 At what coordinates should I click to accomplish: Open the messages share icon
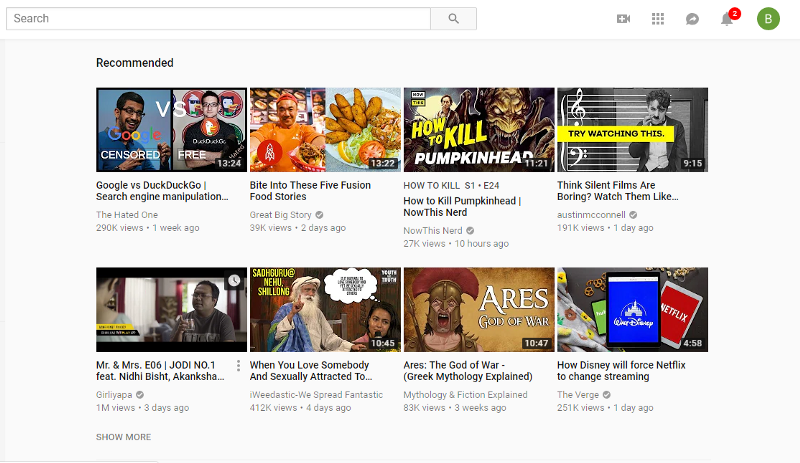[692, 19]
